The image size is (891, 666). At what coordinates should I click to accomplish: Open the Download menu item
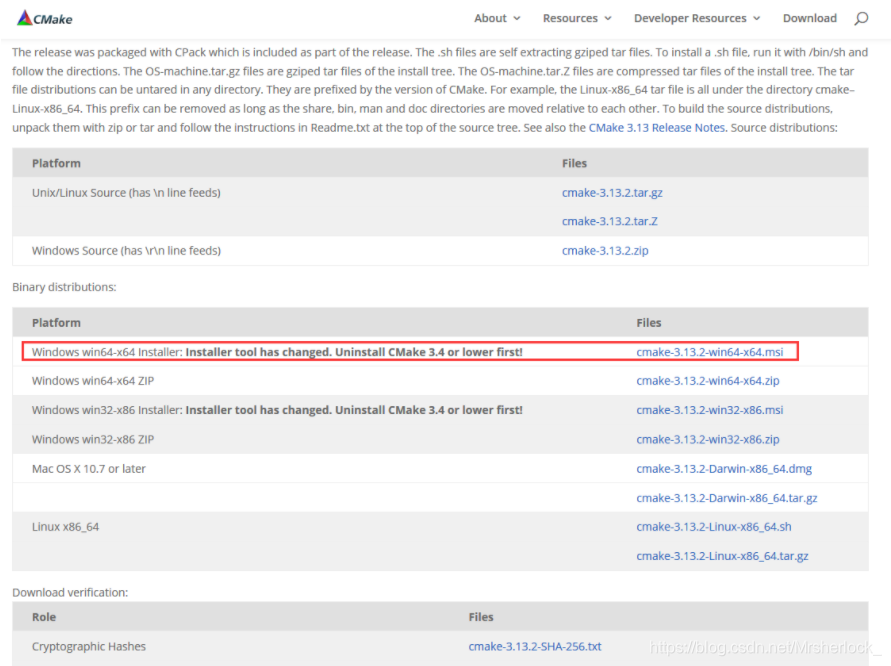[809, 18]
